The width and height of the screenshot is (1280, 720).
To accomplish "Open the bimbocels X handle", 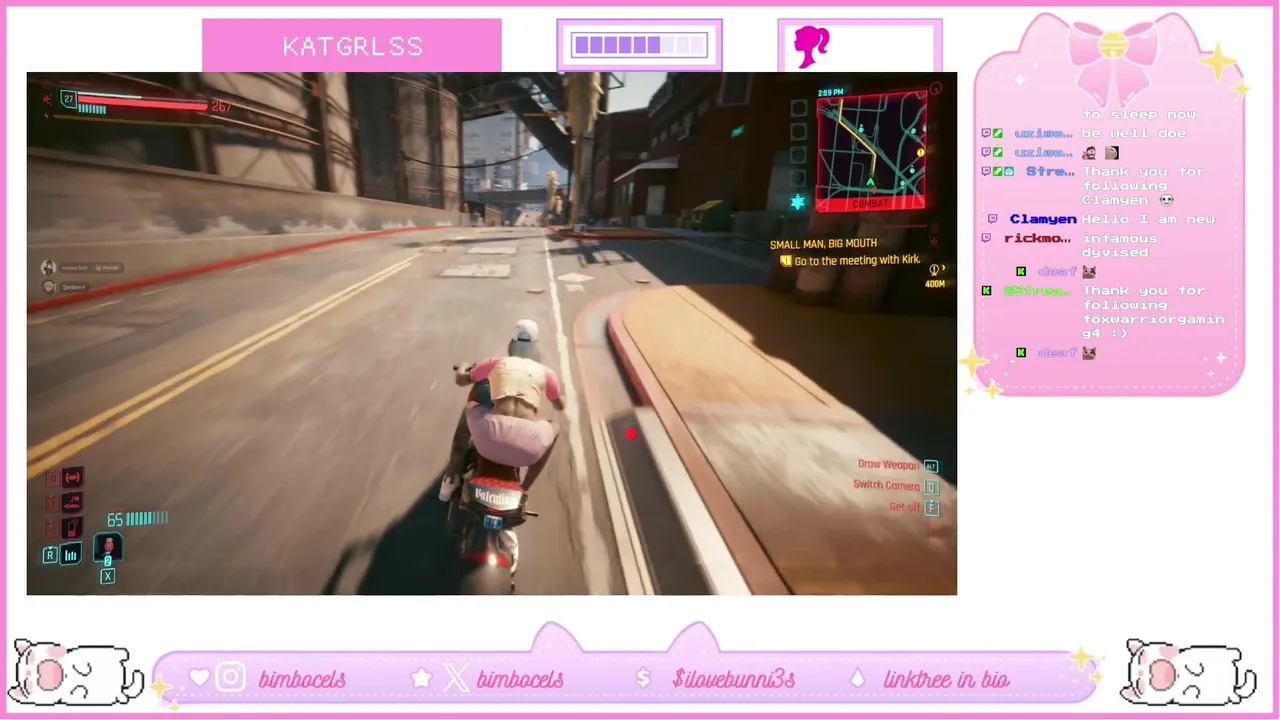I will (520, 680).
